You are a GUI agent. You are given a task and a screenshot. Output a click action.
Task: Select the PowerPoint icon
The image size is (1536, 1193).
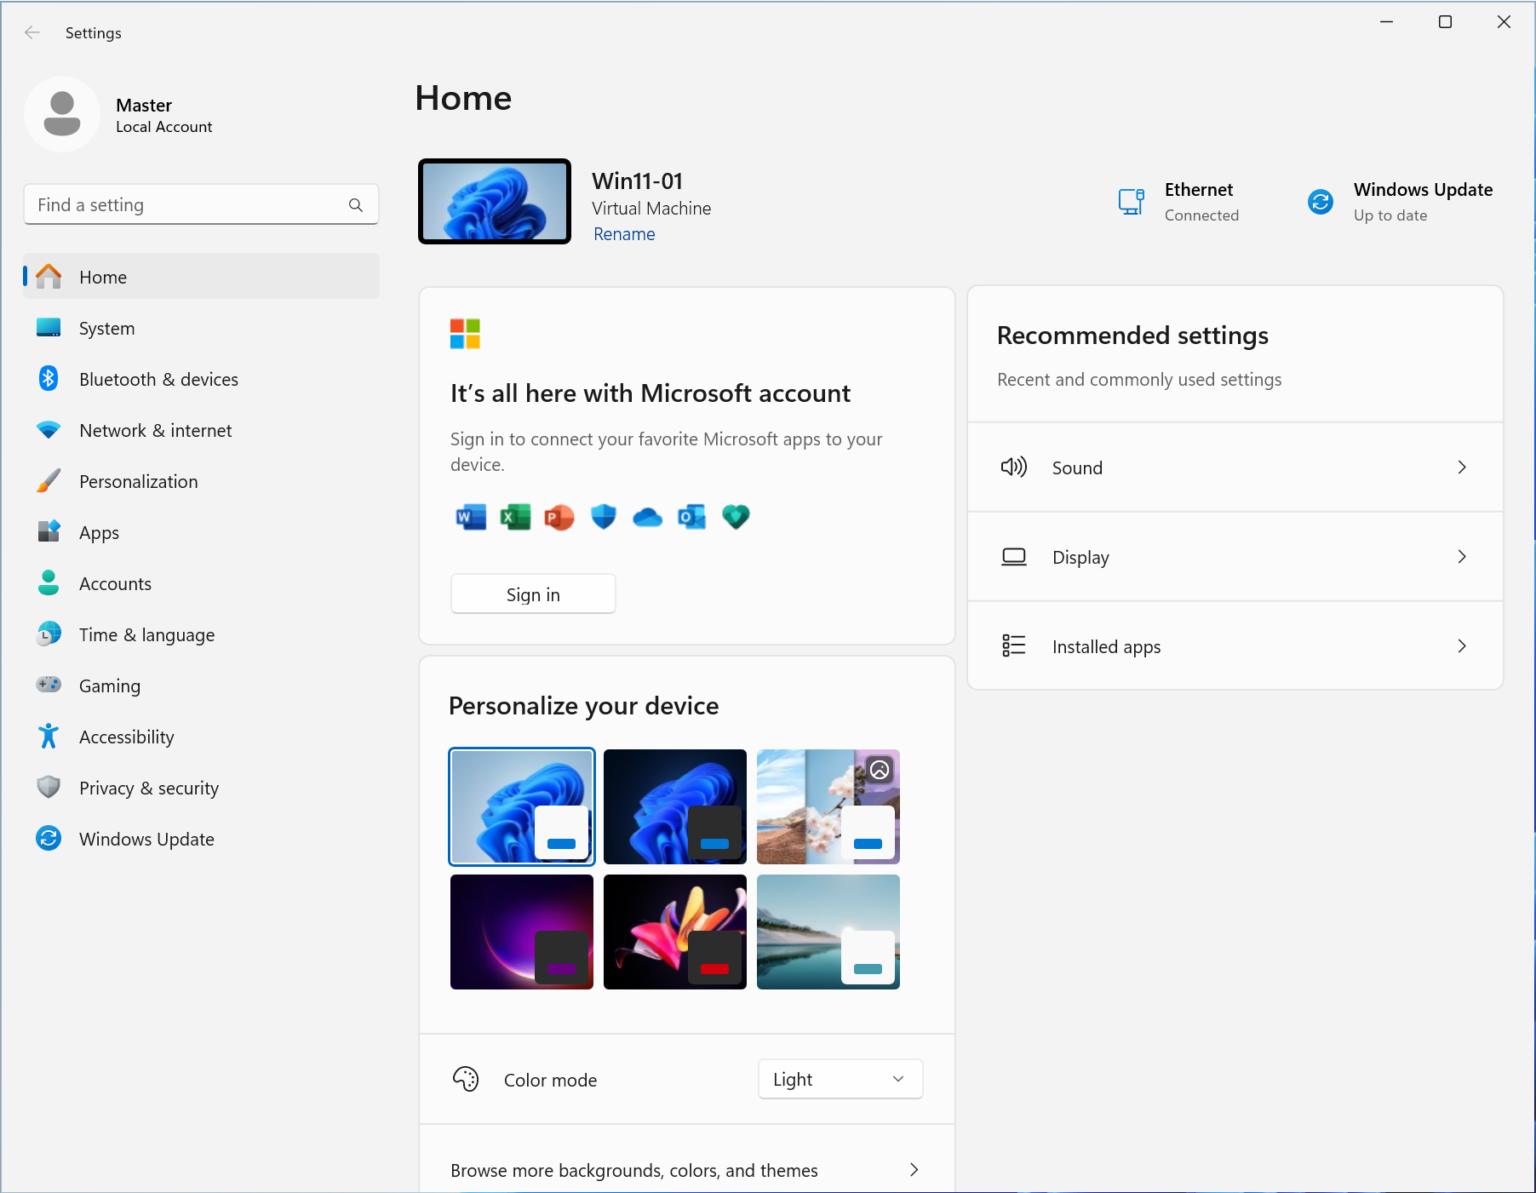pos(559,517)
